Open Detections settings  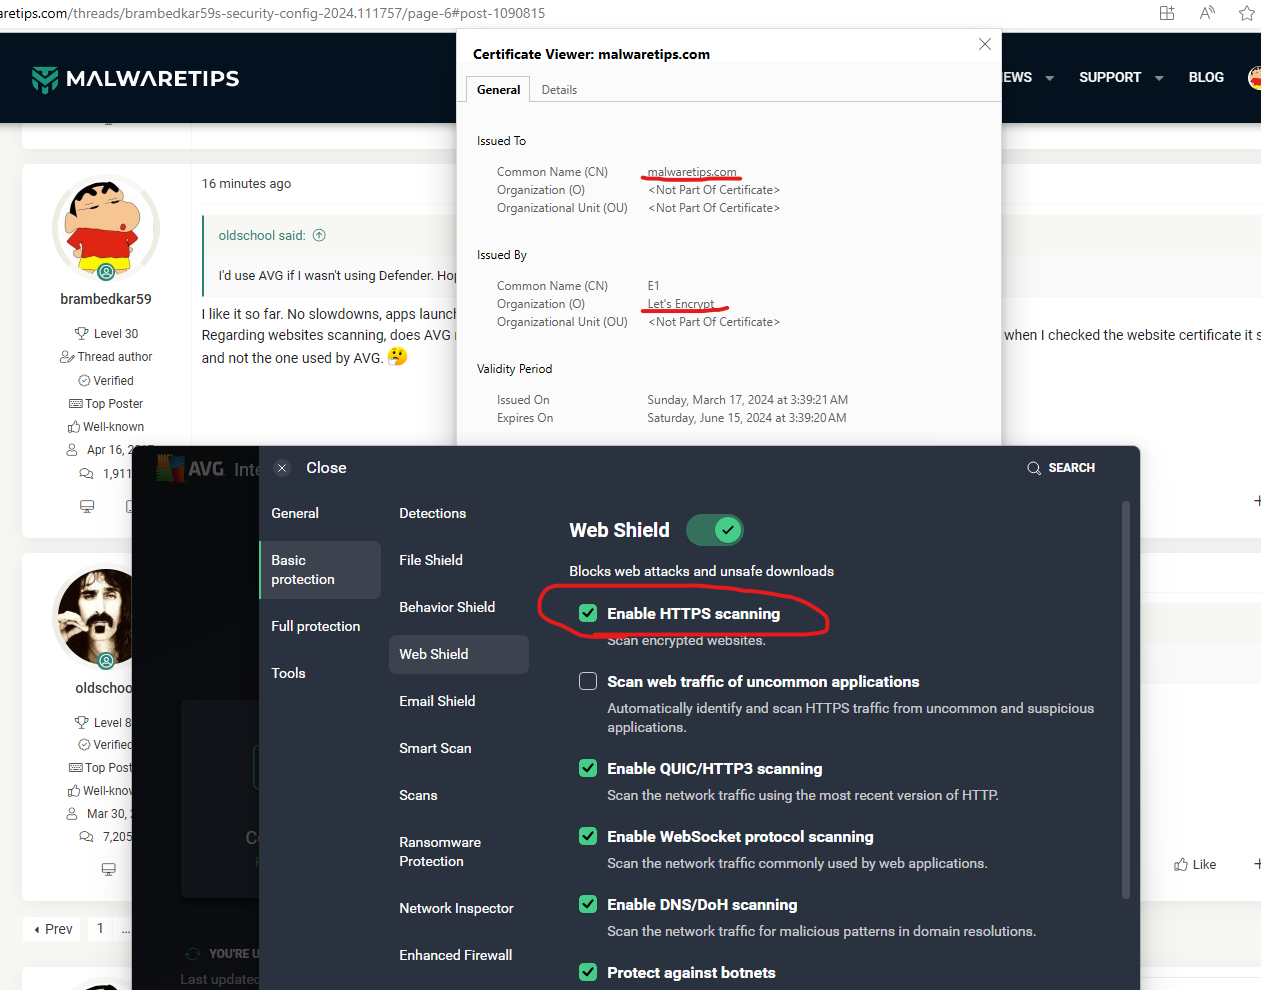coord(432,513)
